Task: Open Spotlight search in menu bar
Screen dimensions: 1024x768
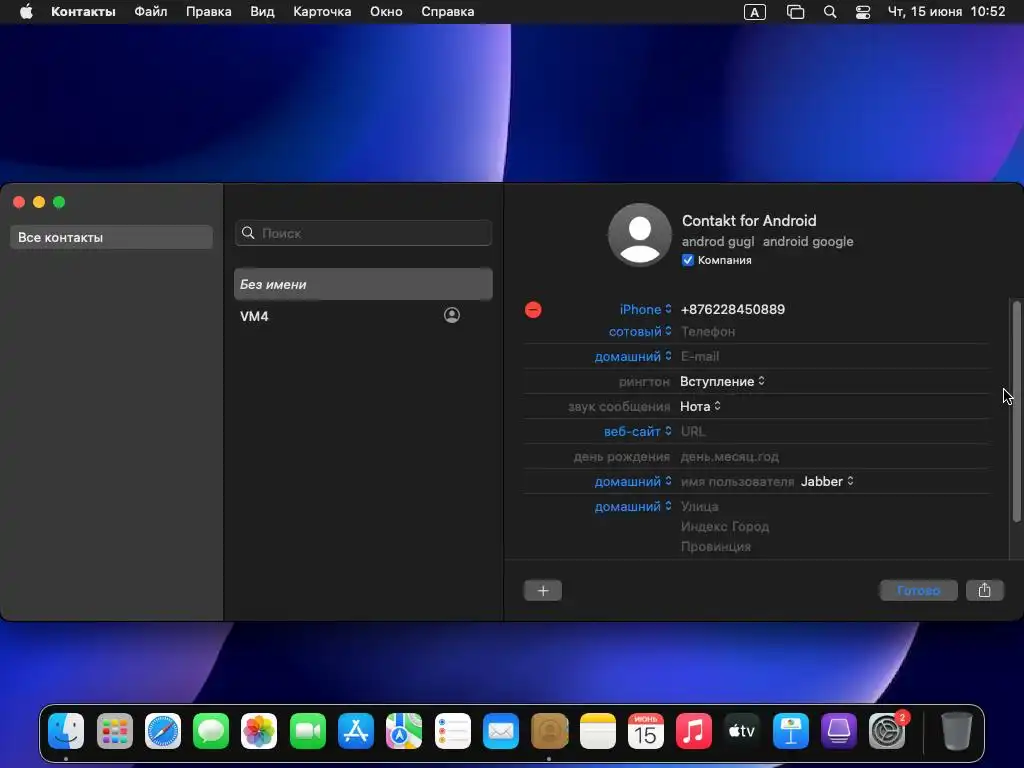Action: point(830,12)
